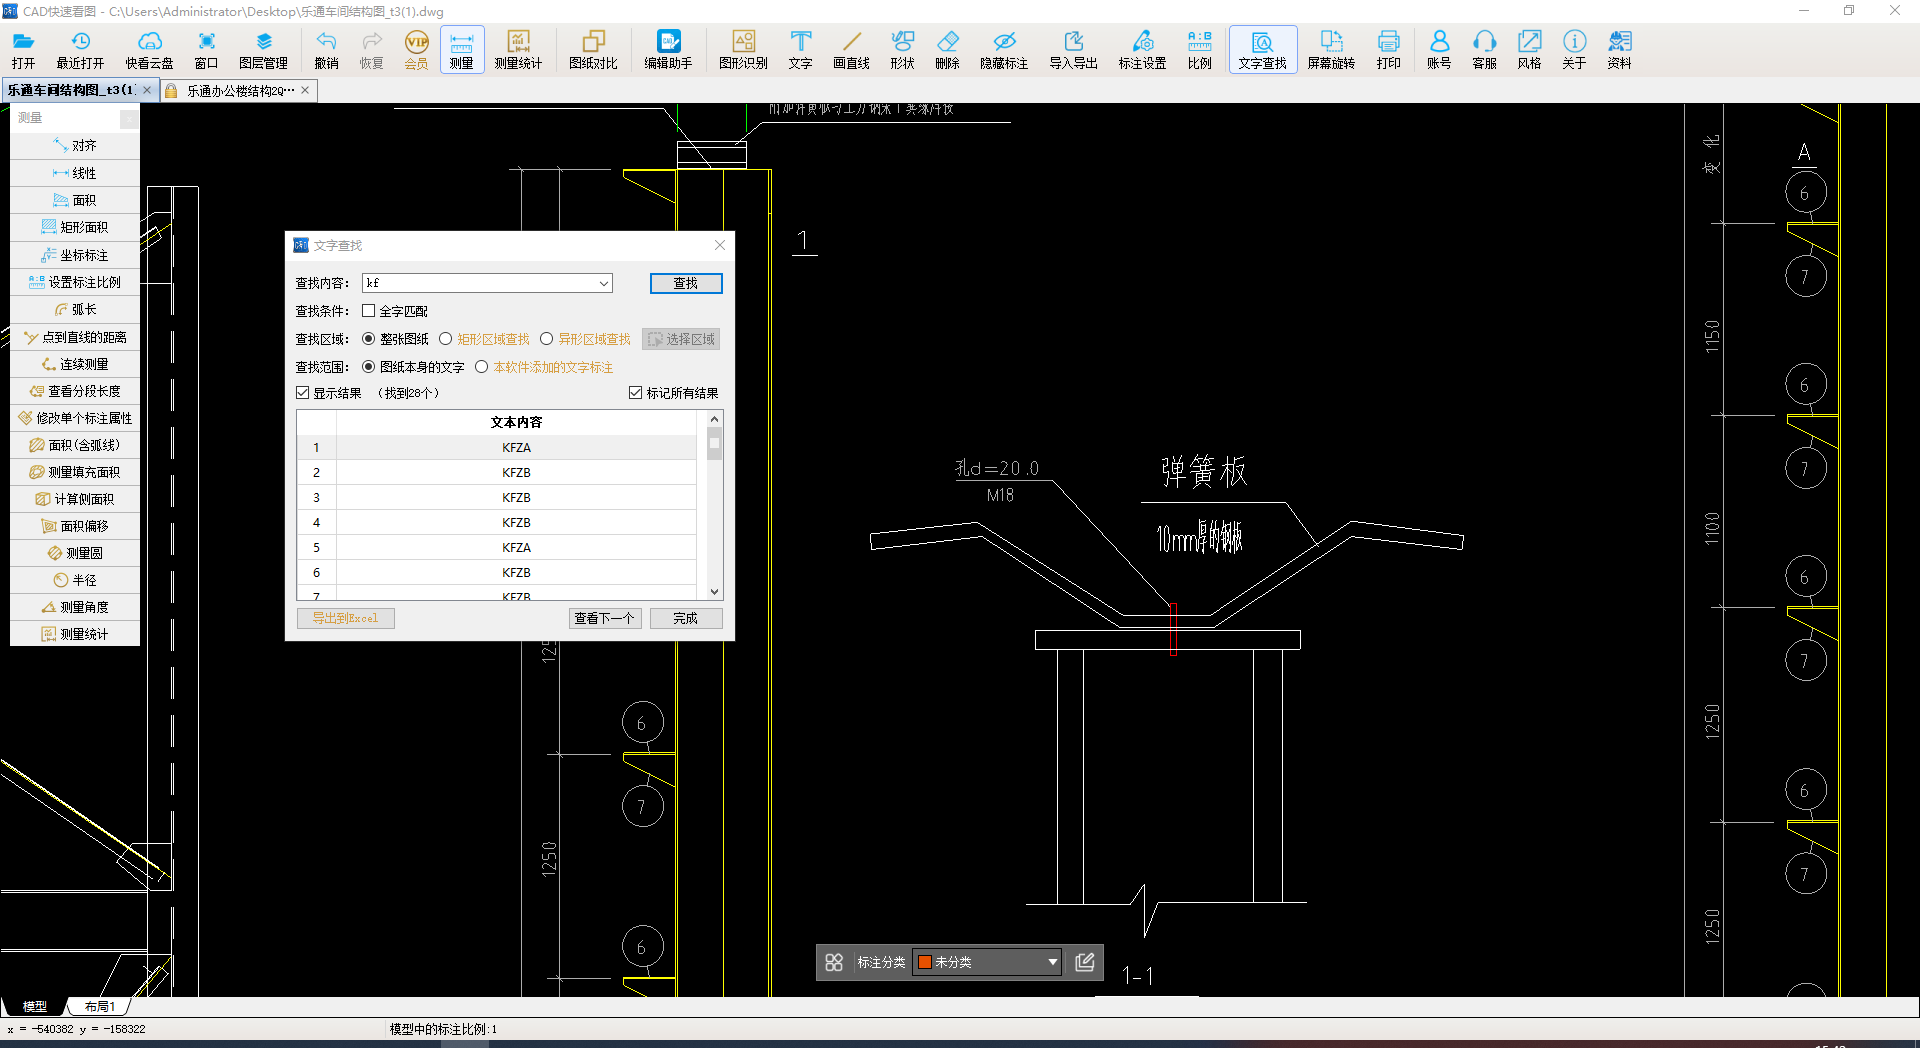Select 本软件添加的文字标注 radio option
Screen dimensions: 1920x1048
coord(482,367)
